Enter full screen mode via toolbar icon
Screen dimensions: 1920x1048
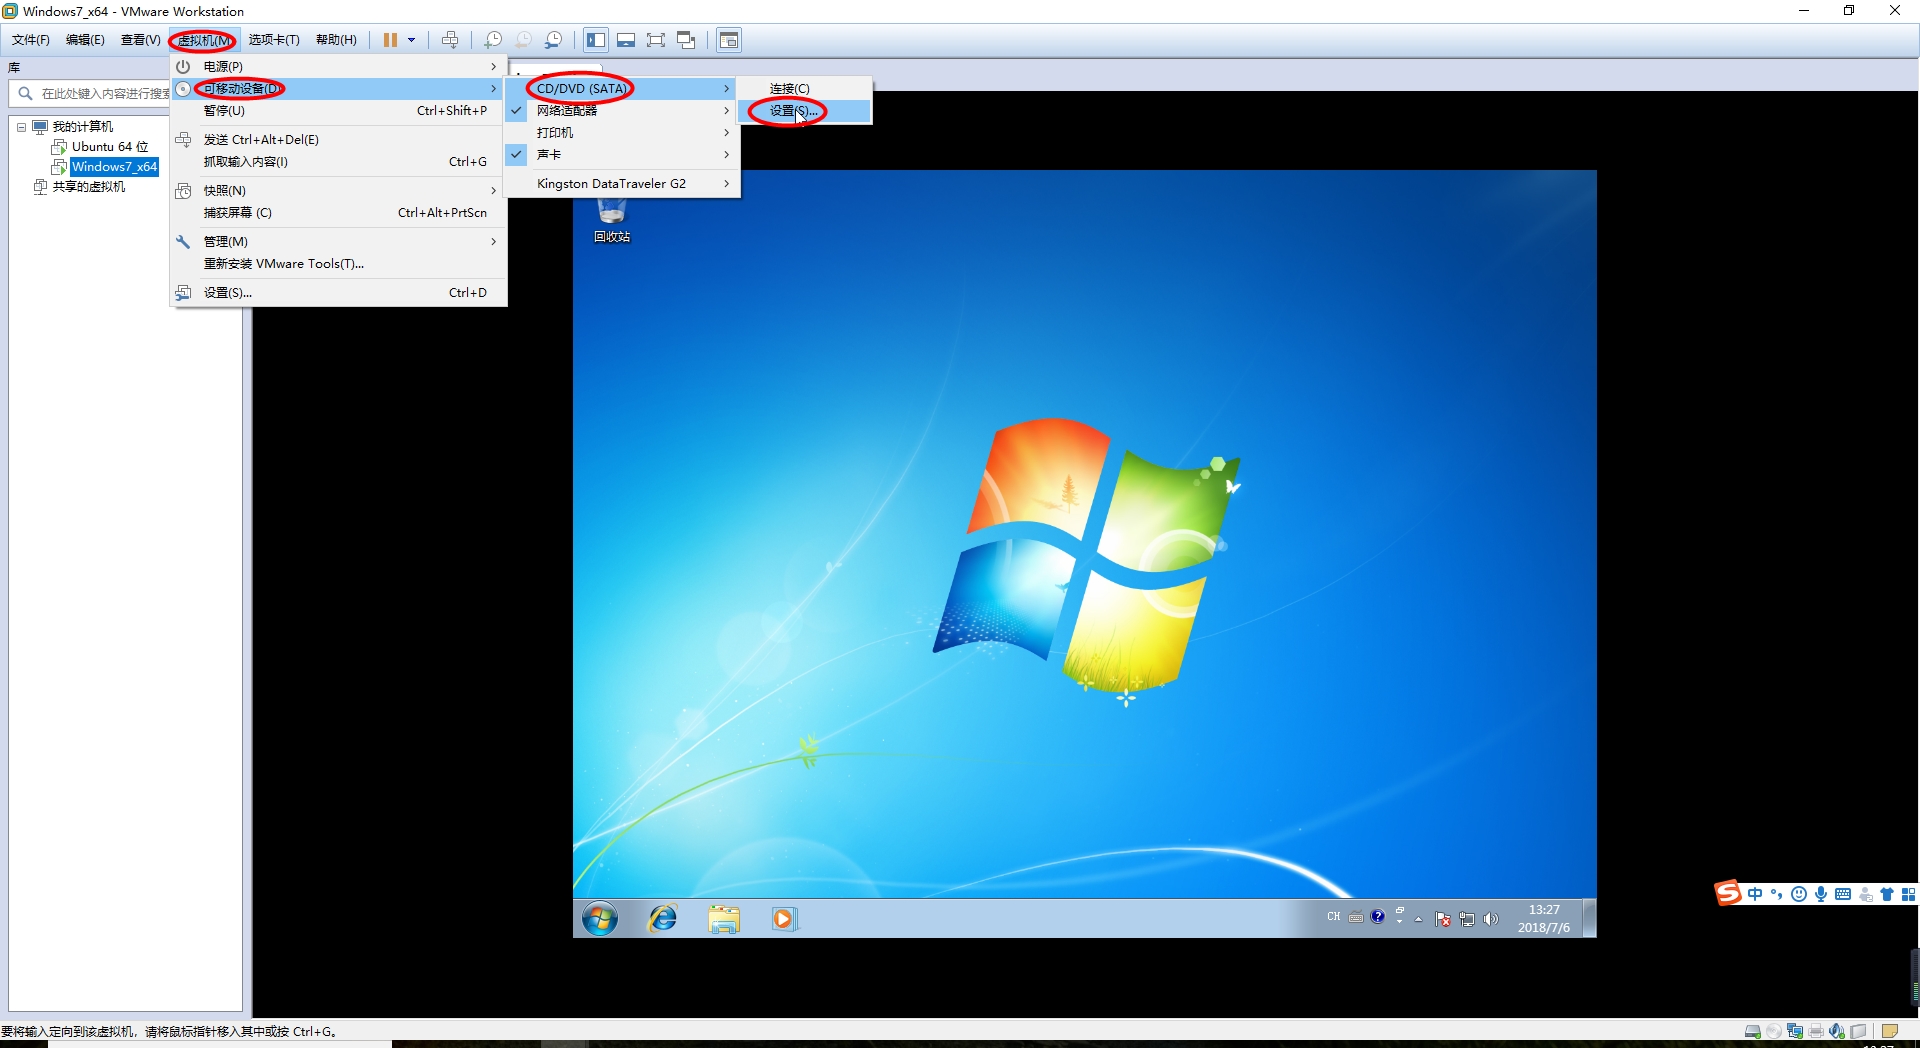(x=656, y=40)
